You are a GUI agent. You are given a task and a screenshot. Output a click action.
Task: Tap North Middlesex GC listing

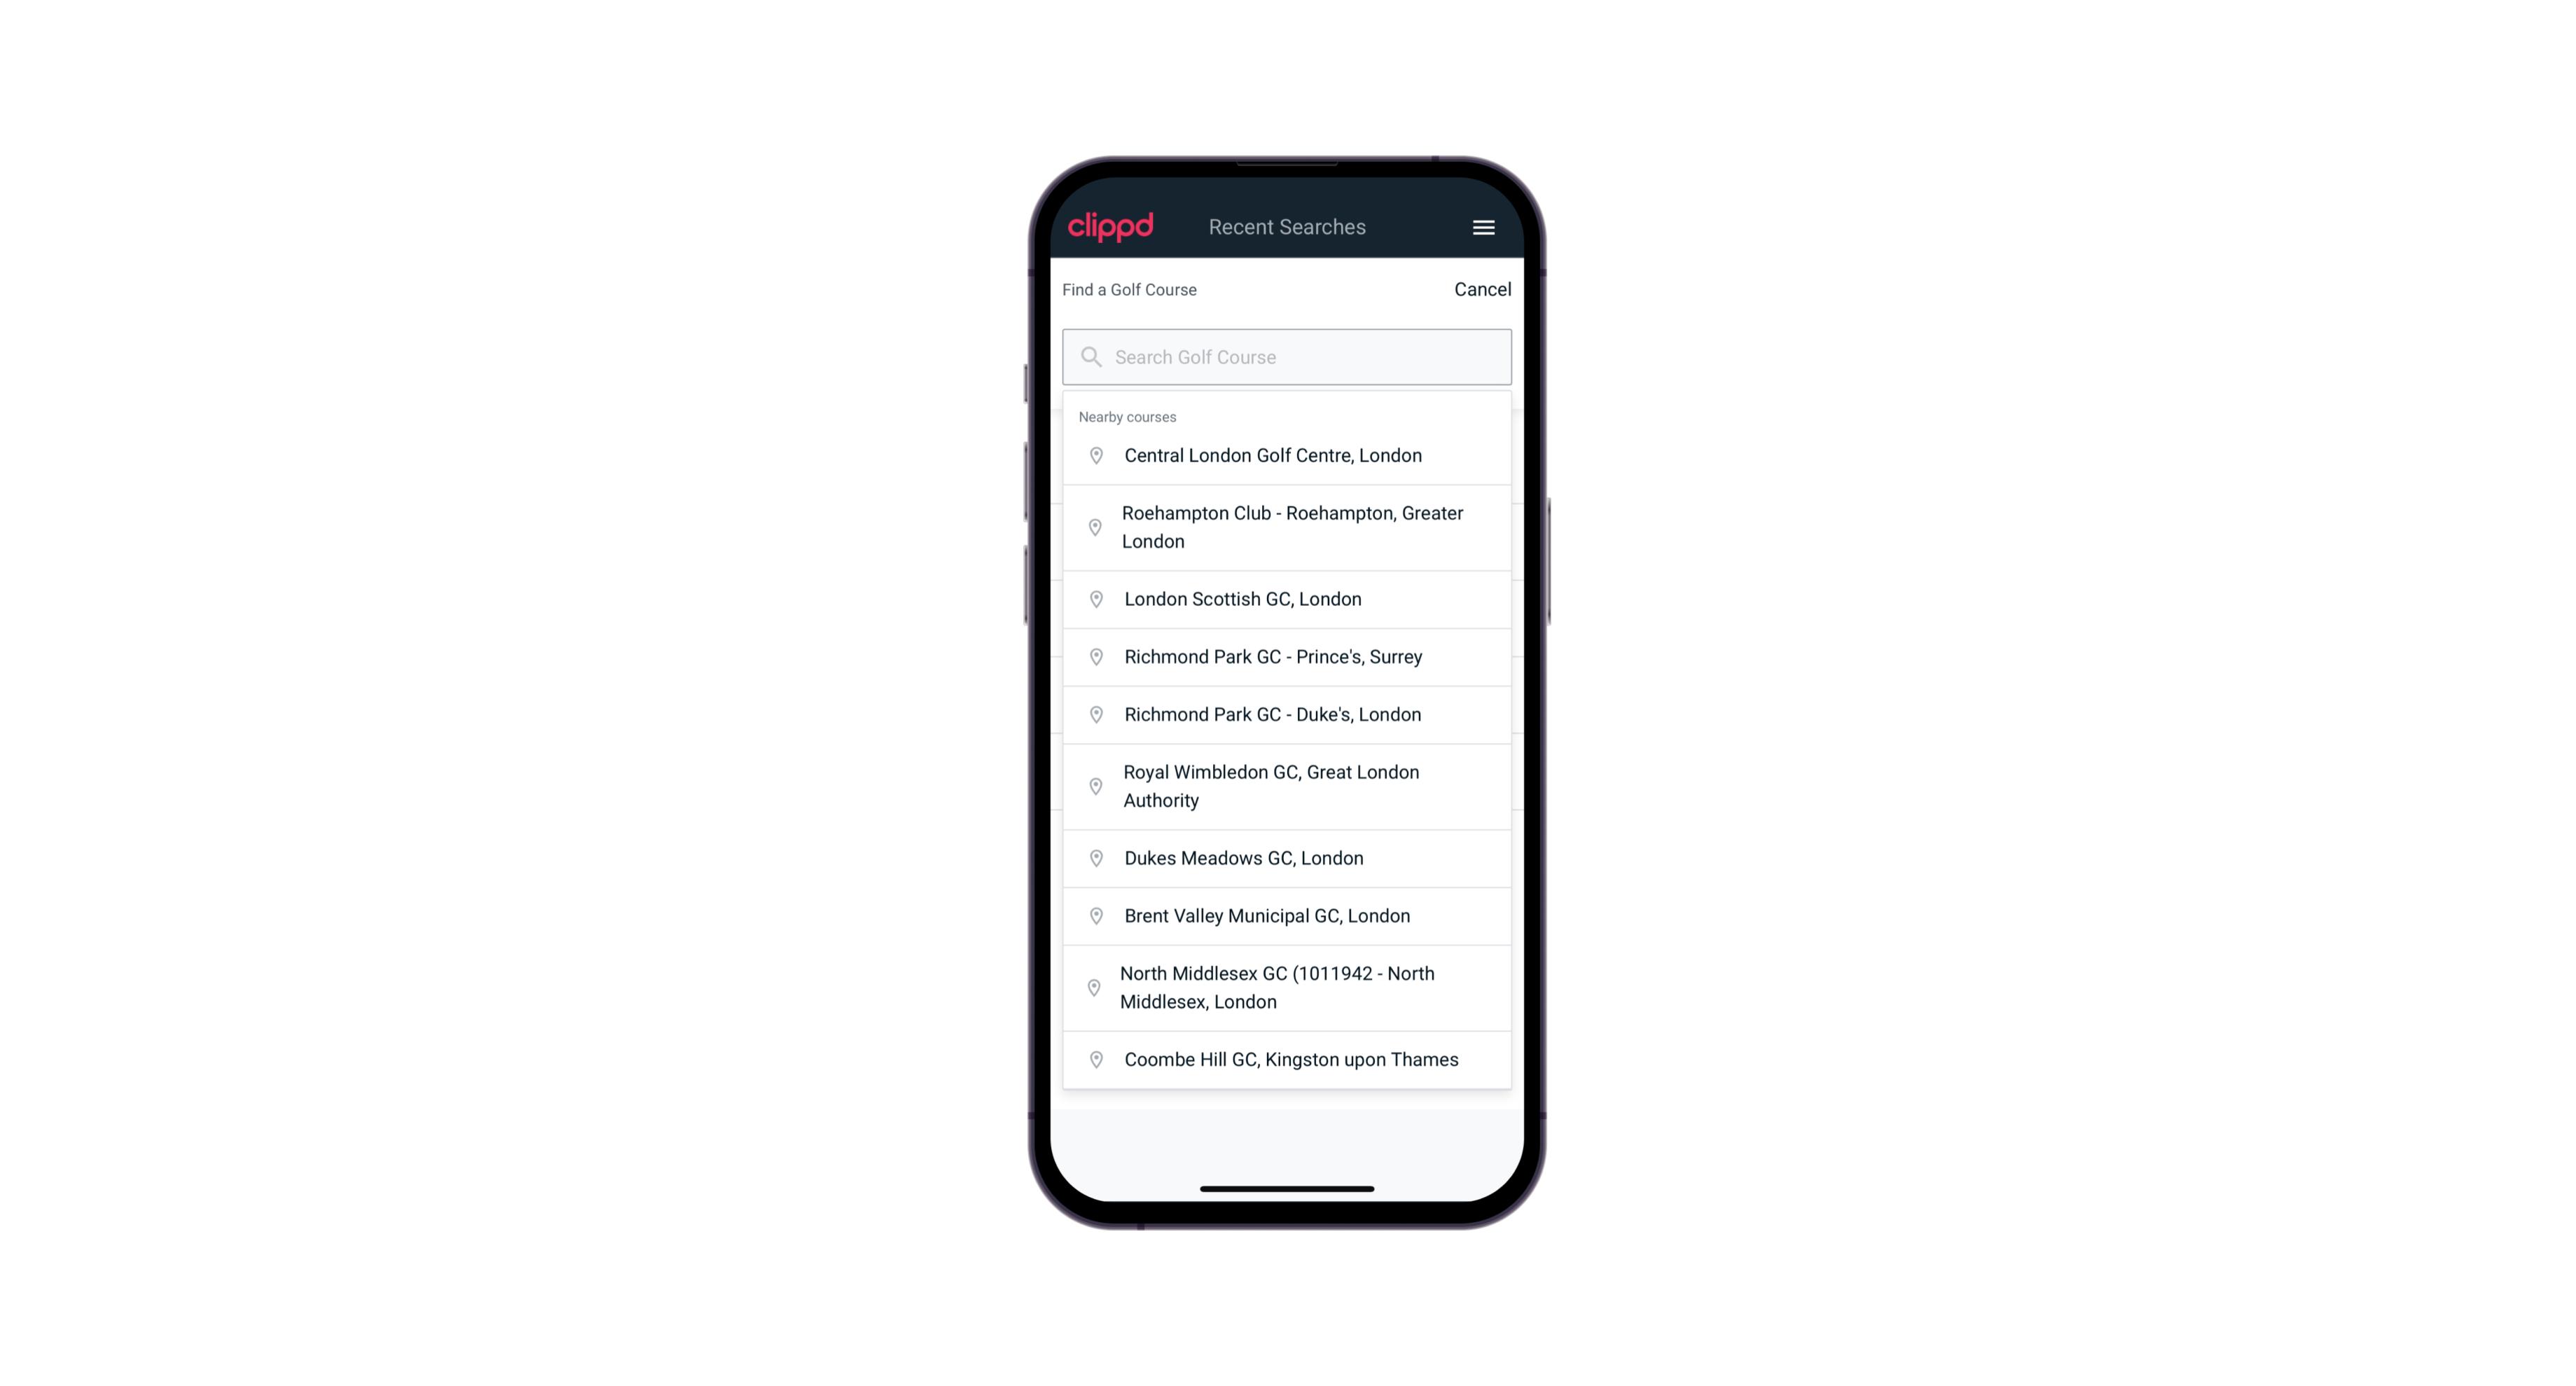pyautogui.click(x=1288, y=988)
